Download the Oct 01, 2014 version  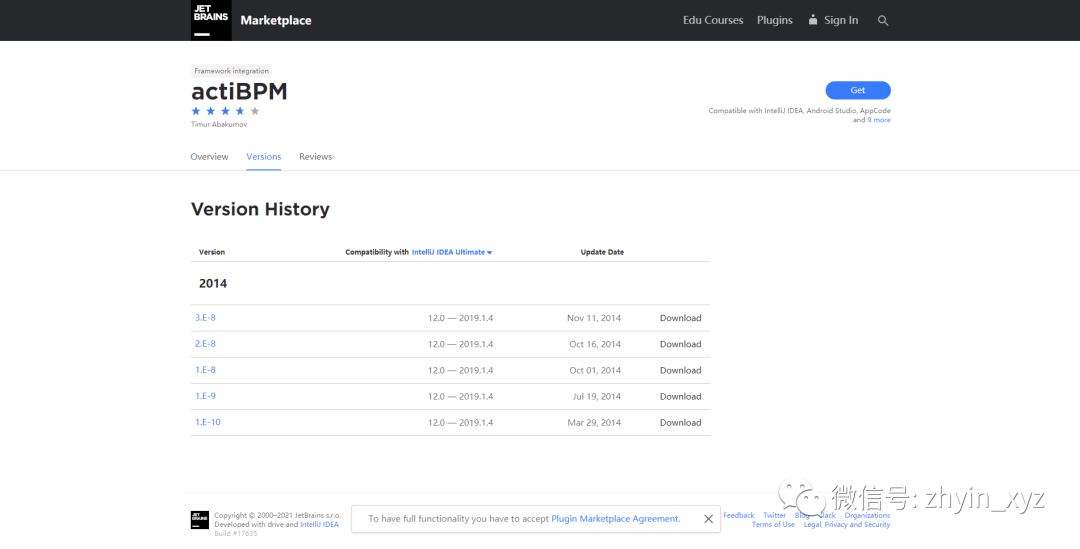681,371
